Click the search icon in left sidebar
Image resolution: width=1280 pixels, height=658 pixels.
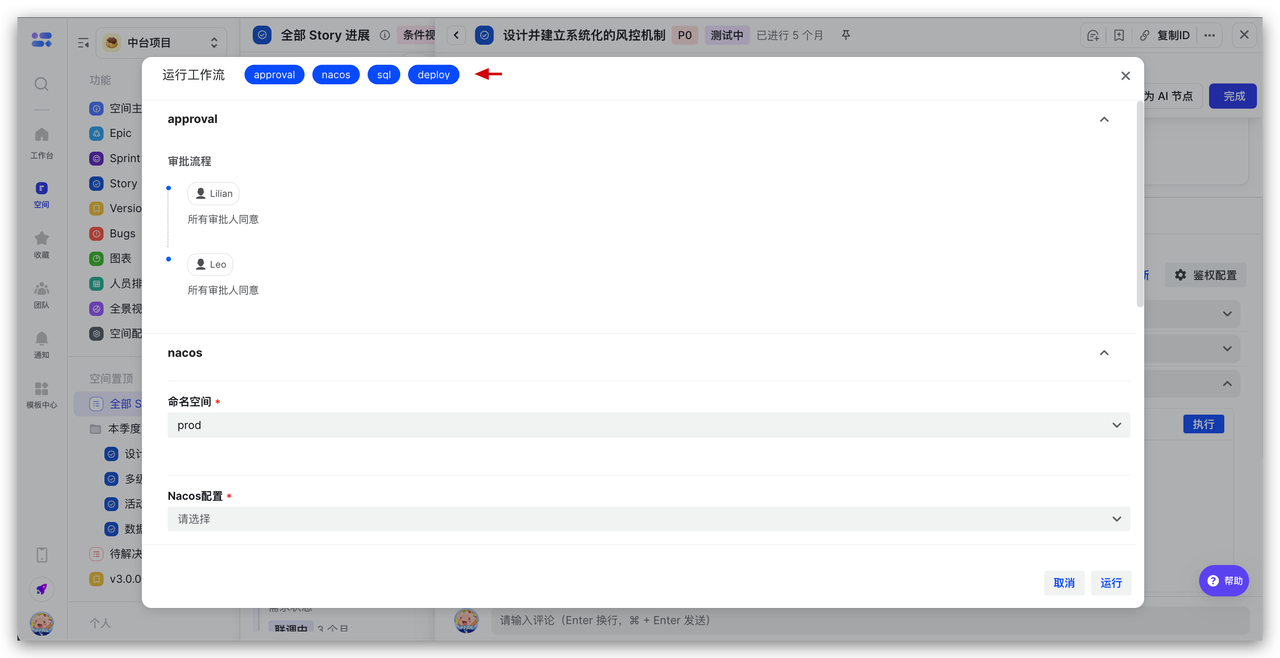pos(41,84)
